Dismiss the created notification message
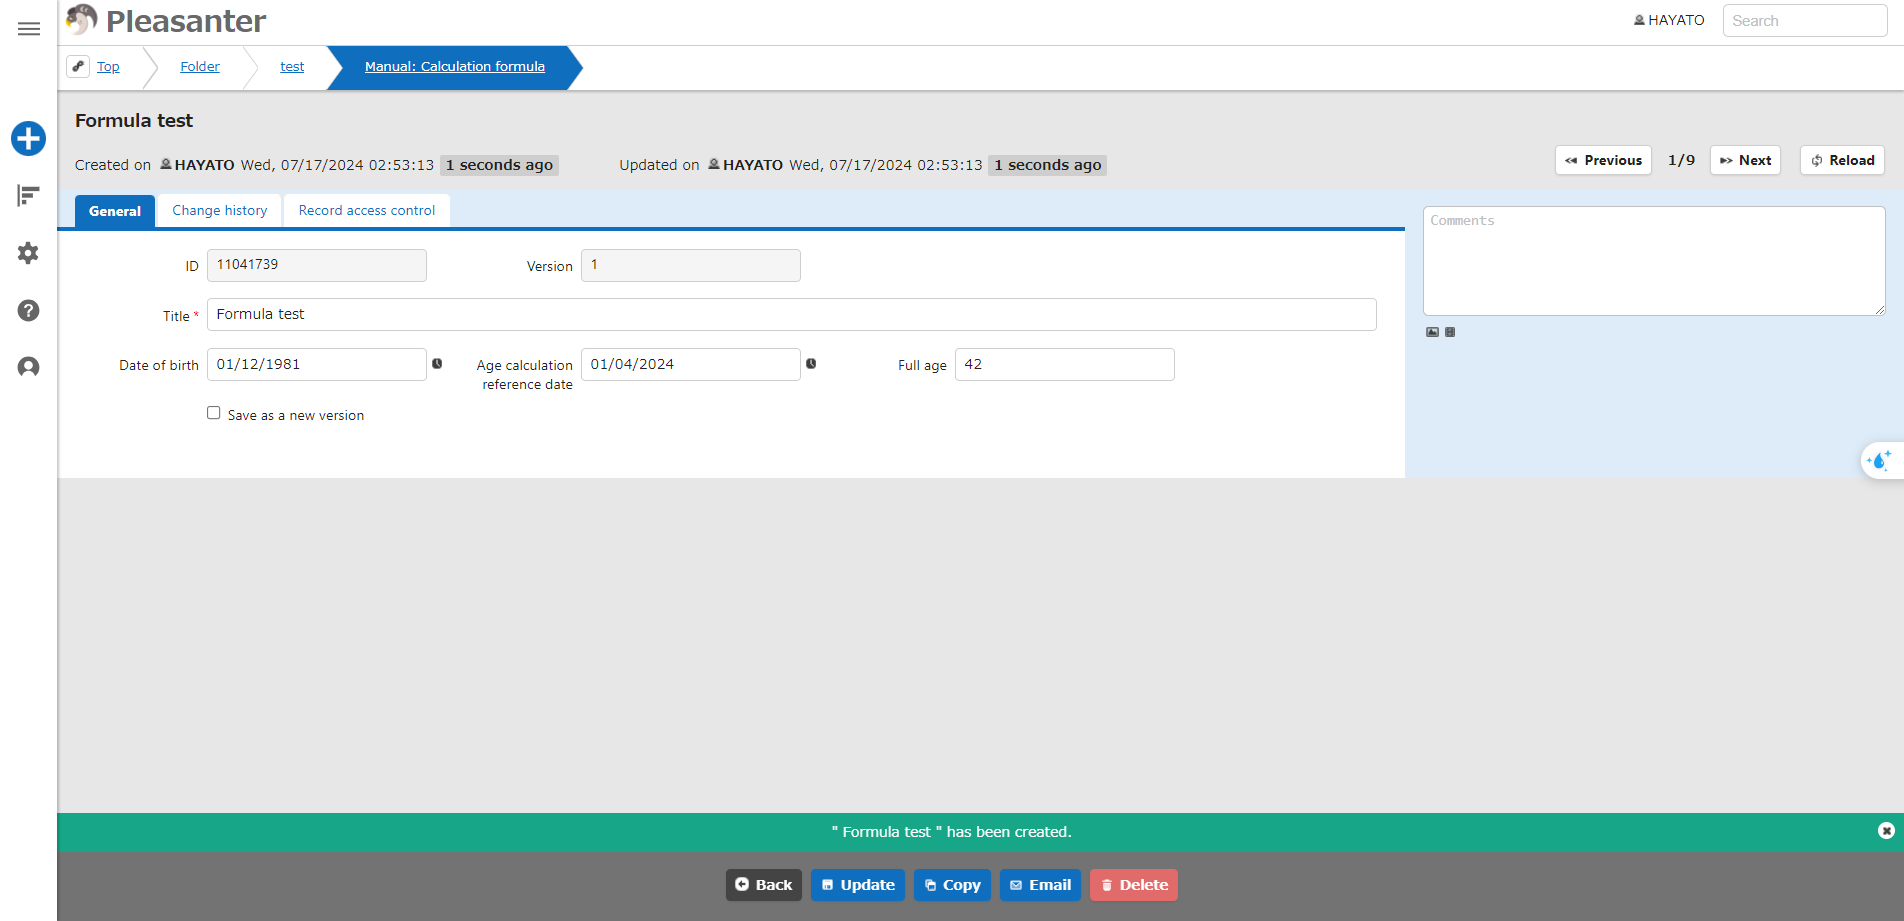 [1886, 831]
